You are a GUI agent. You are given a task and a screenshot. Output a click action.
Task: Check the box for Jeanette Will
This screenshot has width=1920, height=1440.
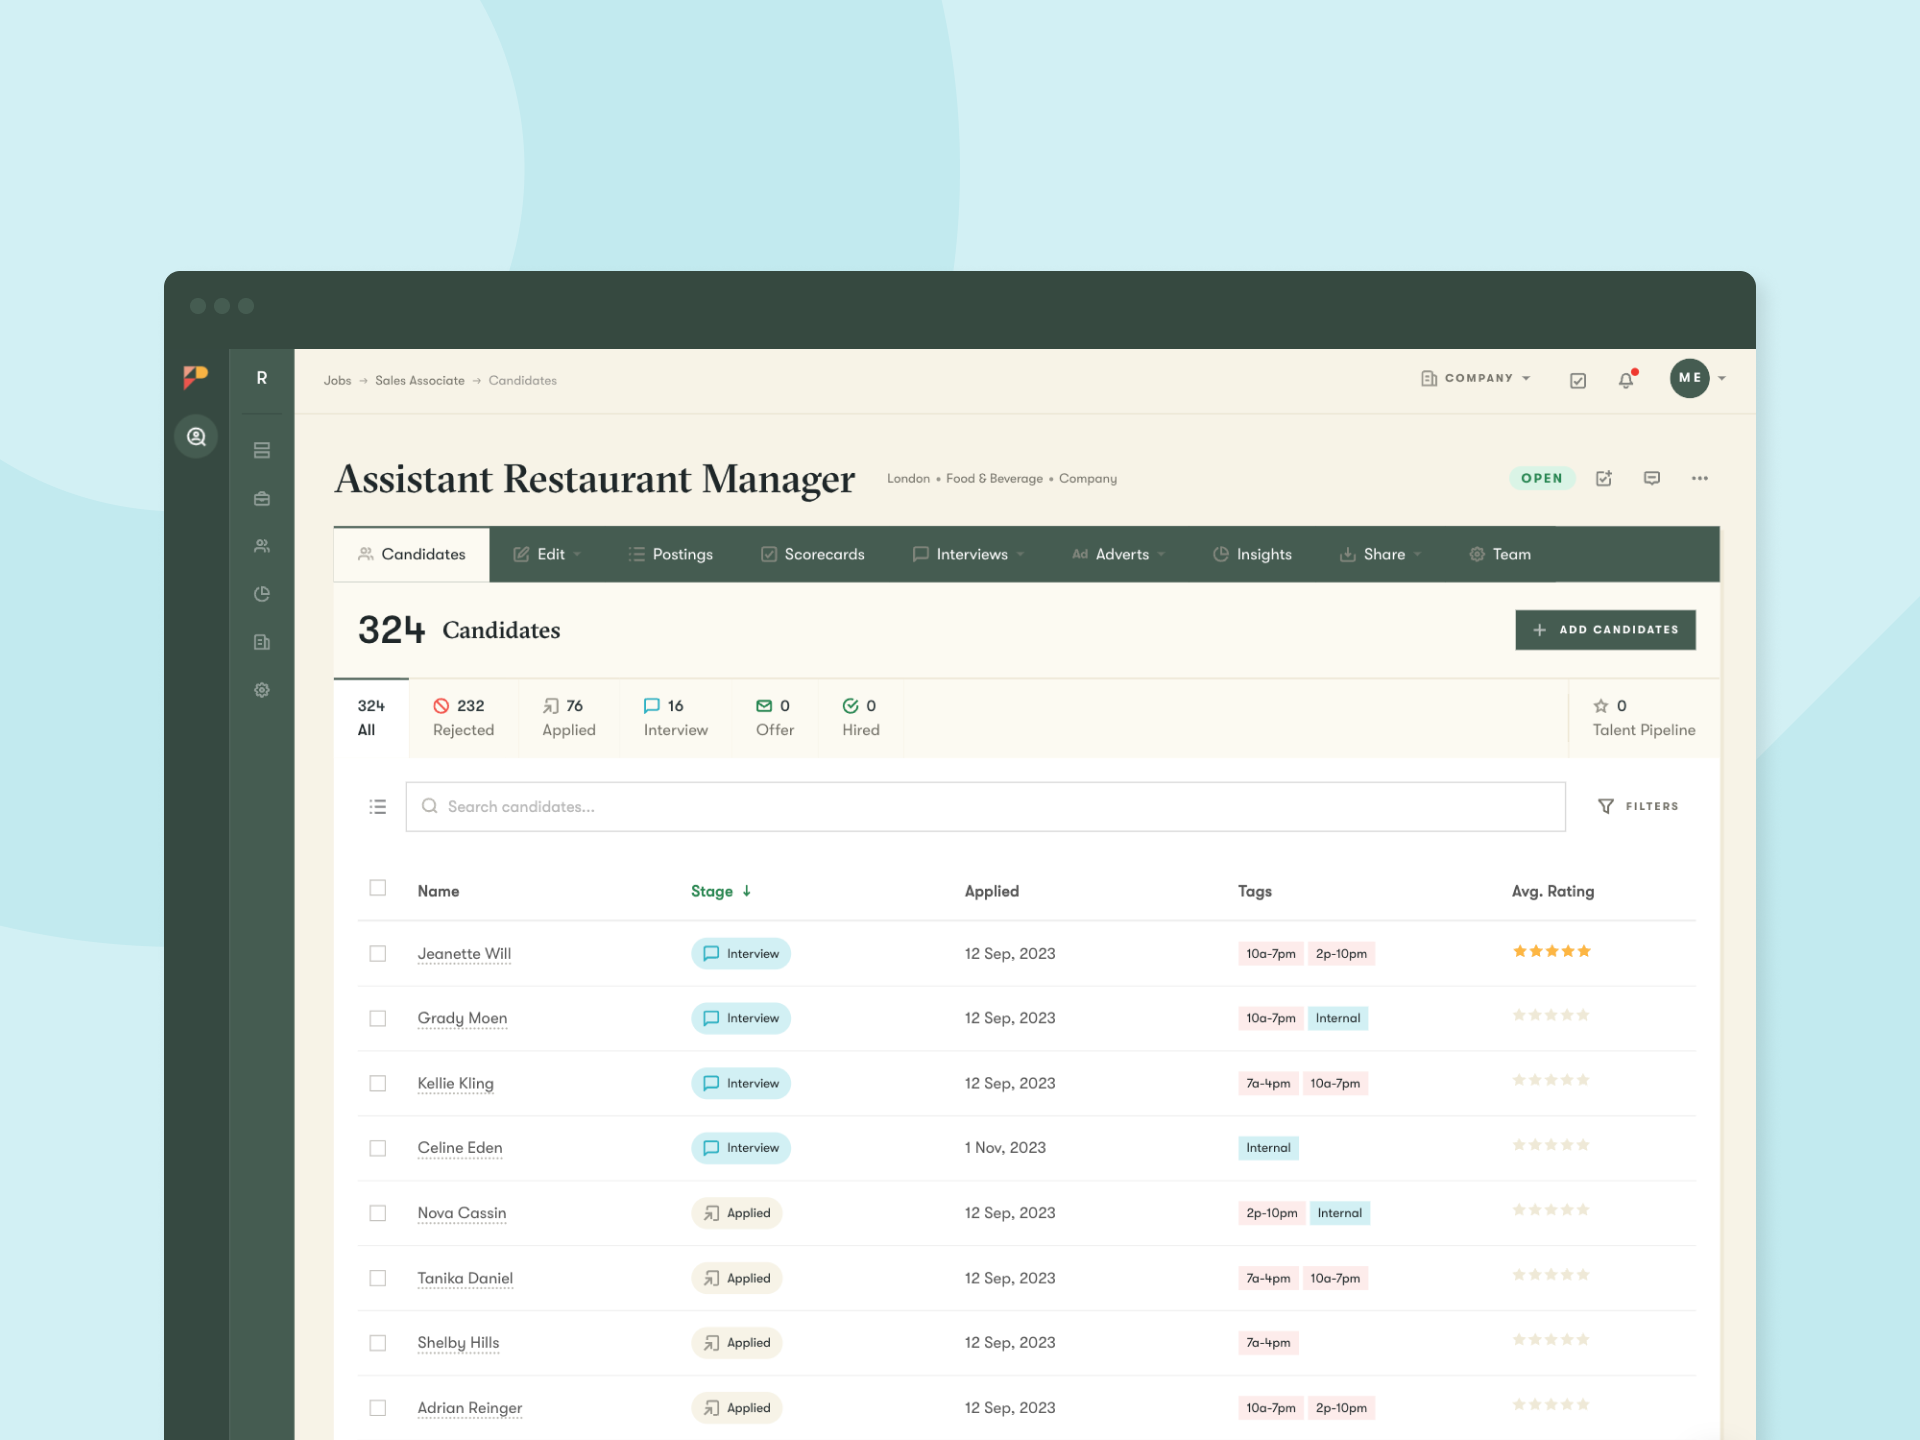coord(377,953)
